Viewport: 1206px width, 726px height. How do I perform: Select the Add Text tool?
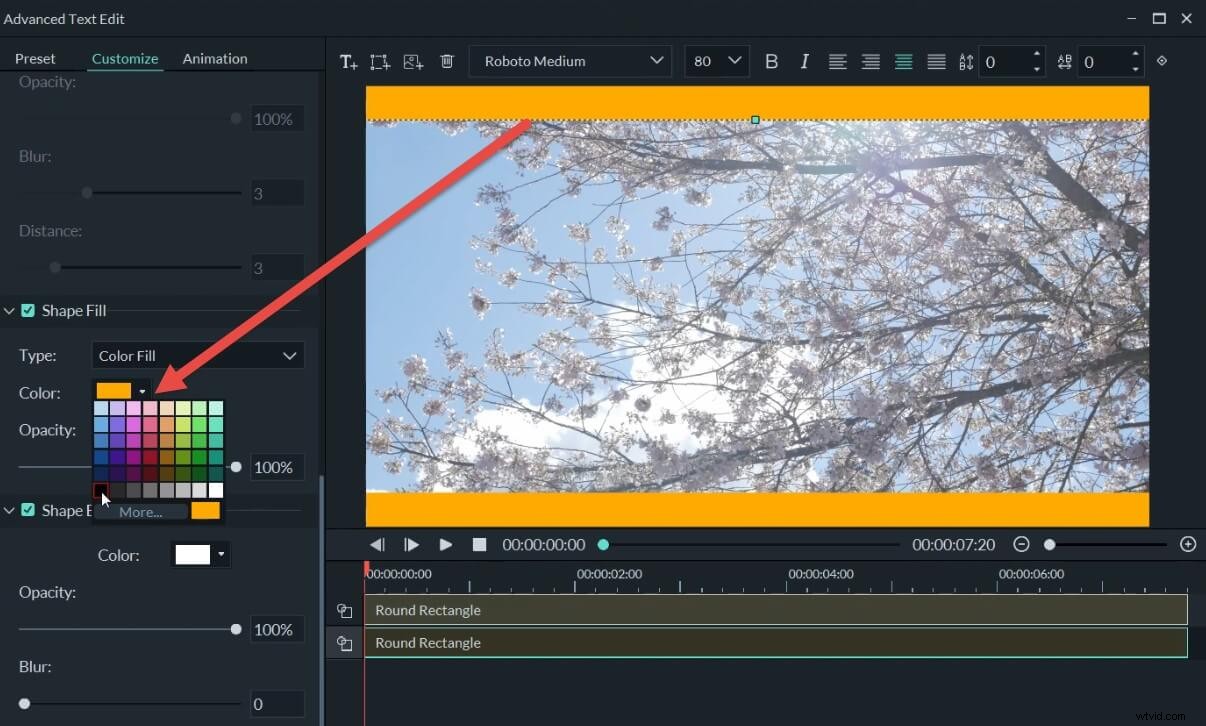click(x=348, y=61)
